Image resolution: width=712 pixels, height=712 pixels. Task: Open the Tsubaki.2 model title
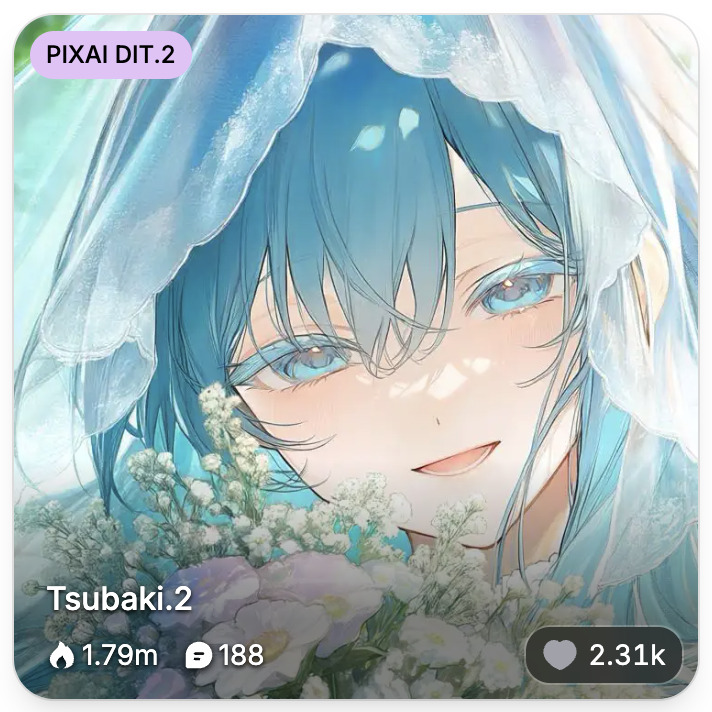[120, 598]
